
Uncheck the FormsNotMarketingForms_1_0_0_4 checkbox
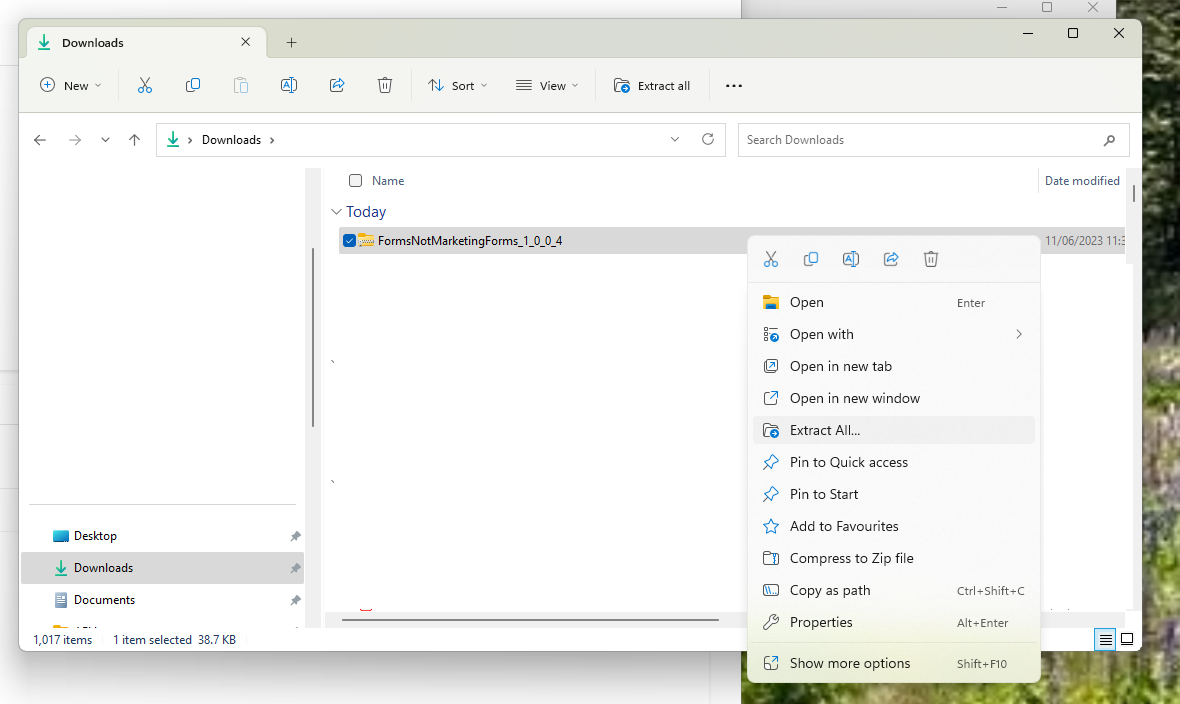click(349, 241)
